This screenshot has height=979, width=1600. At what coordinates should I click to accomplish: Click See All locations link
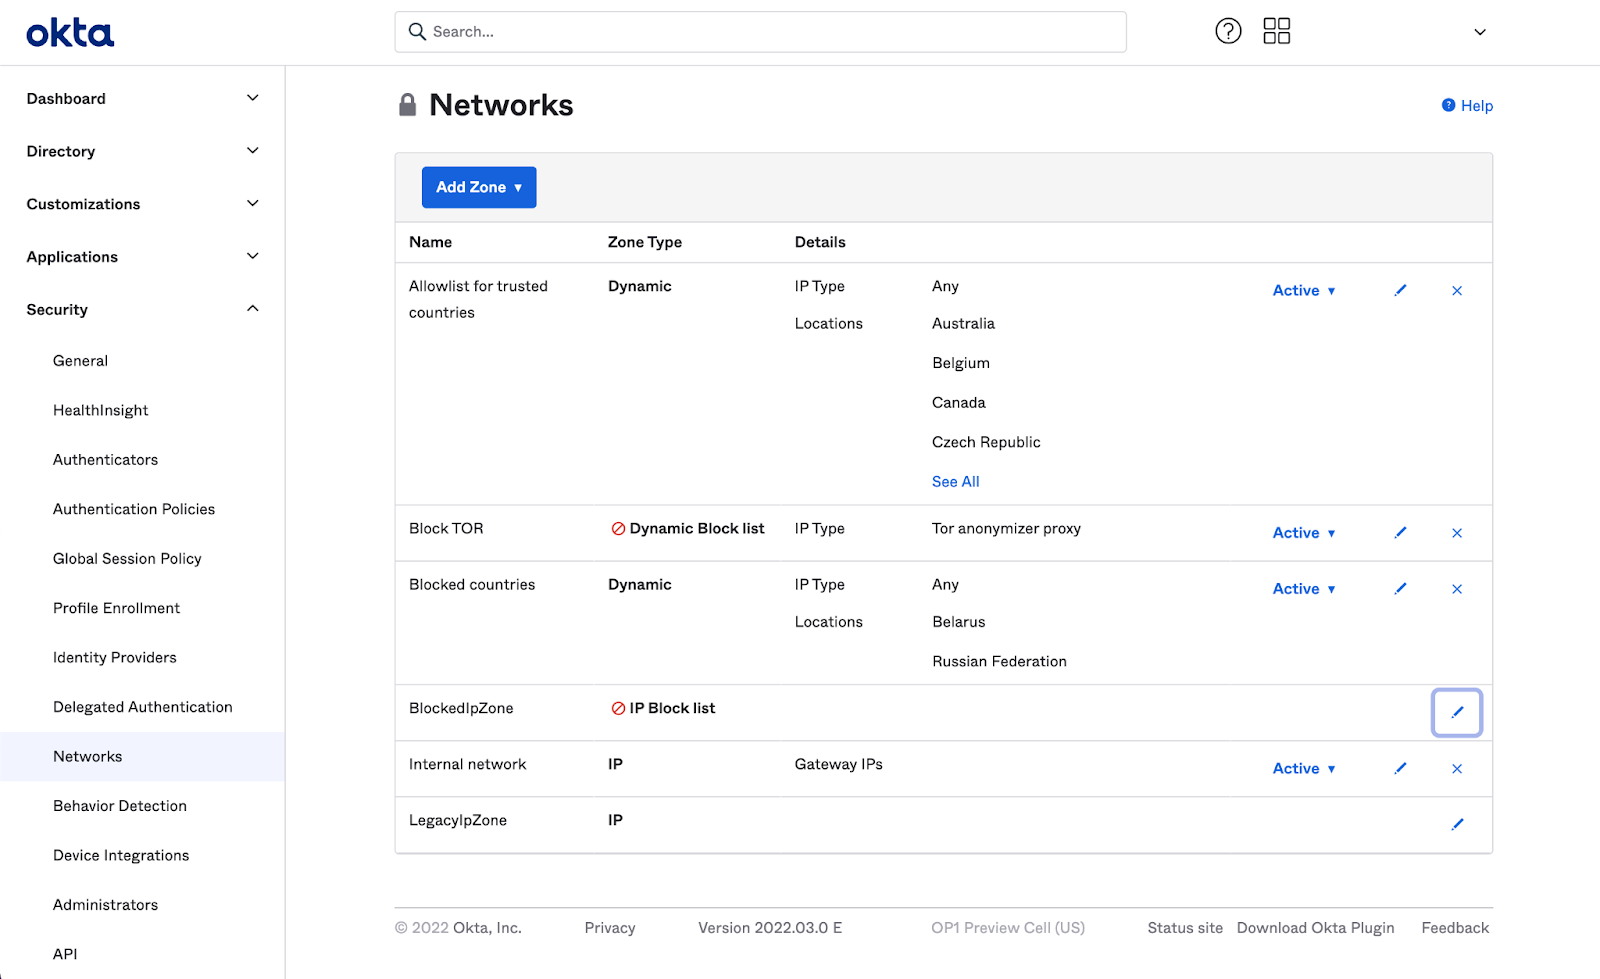coord(955,482)
